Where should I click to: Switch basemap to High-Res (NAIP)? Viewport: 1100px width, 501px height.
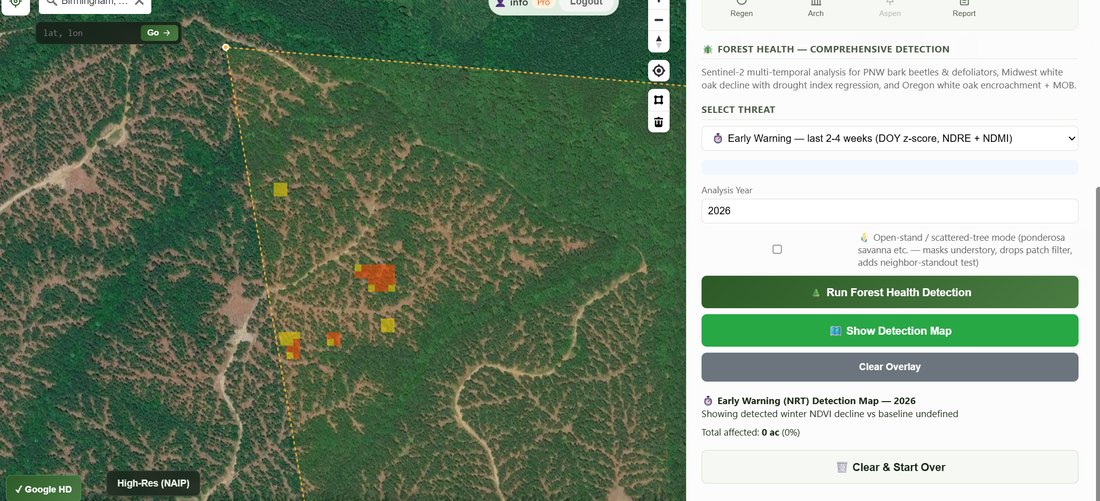(153, 483)
